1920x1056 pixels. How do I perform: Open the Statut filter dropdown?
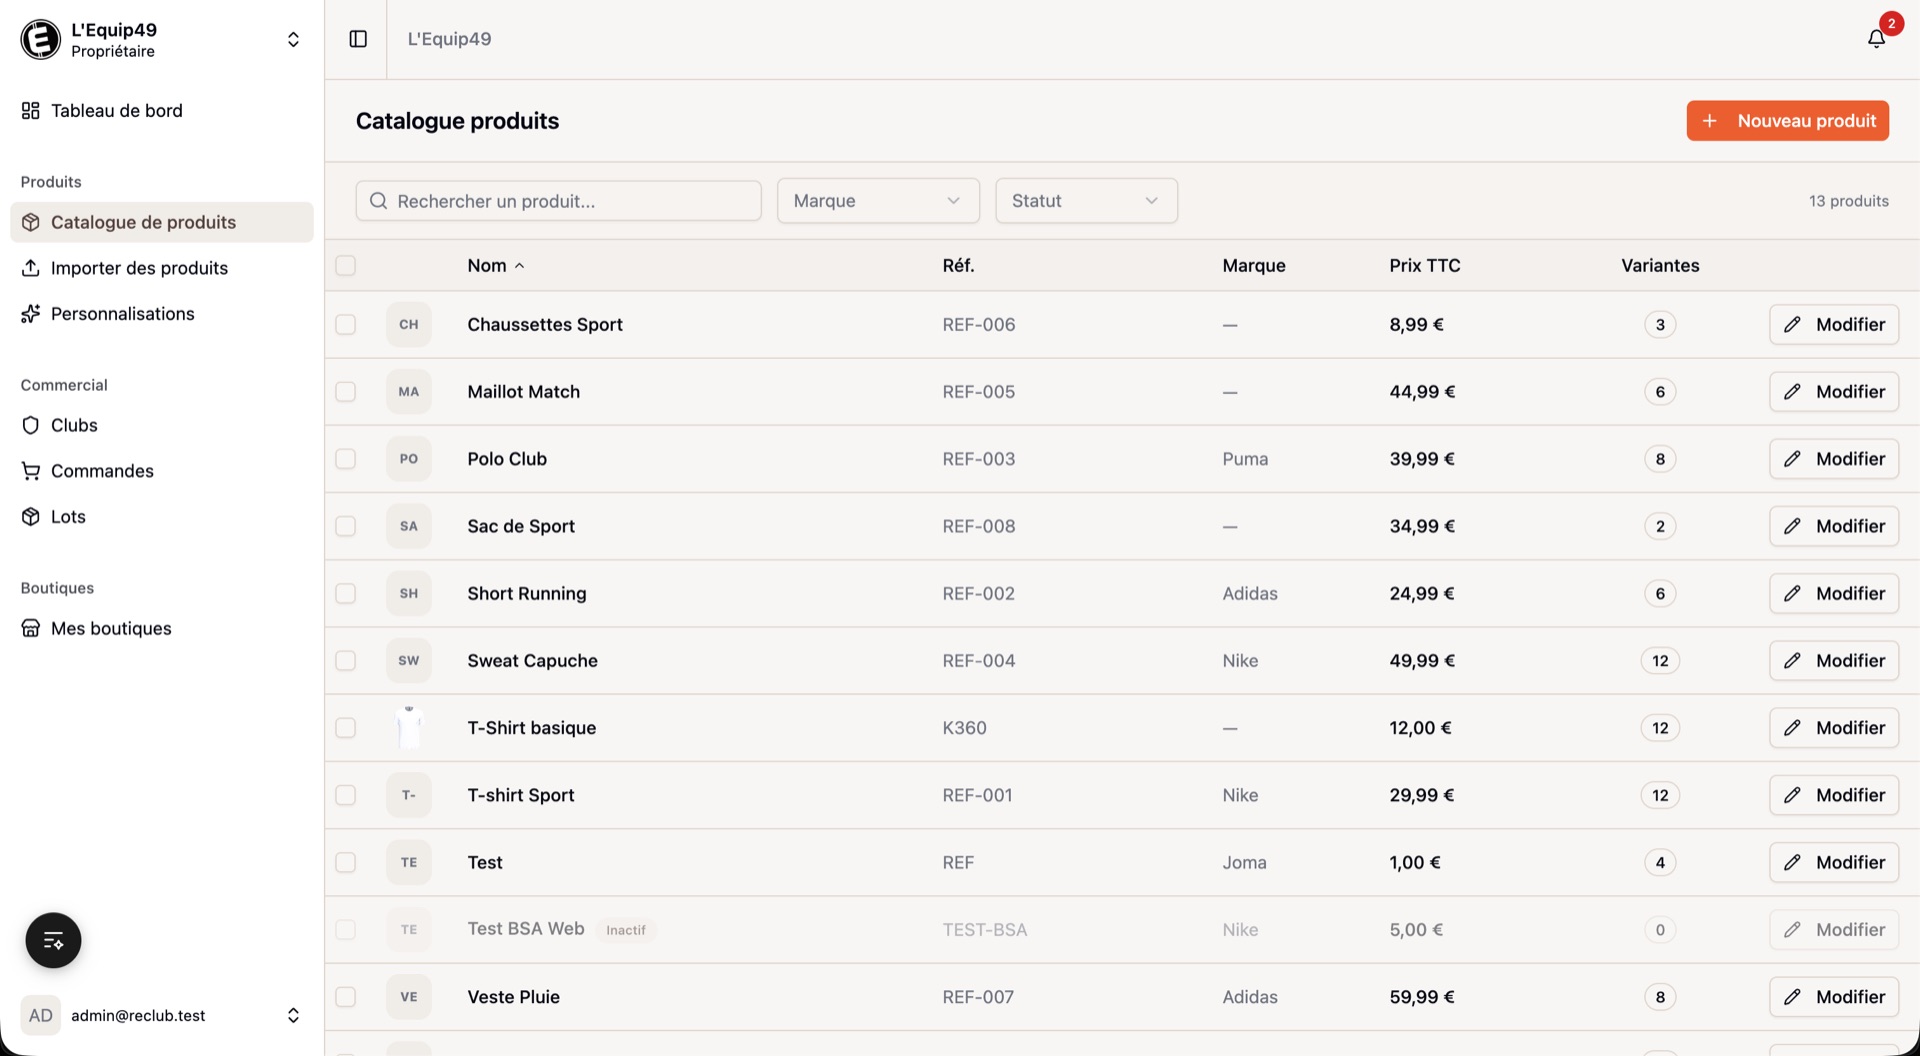pos(1085,201)
